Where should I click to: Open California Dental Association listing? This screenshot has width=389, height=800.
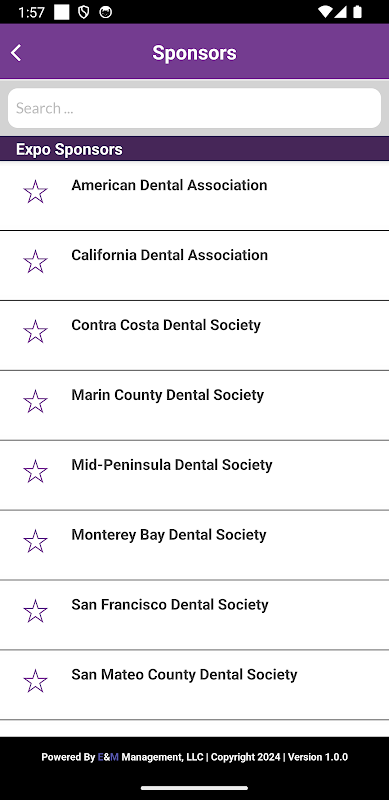click(194, 266)
